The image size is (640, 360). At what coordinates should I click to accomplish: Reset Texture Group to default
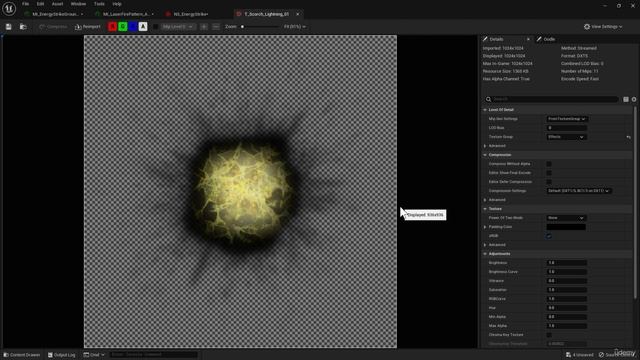tap(629, 137)
